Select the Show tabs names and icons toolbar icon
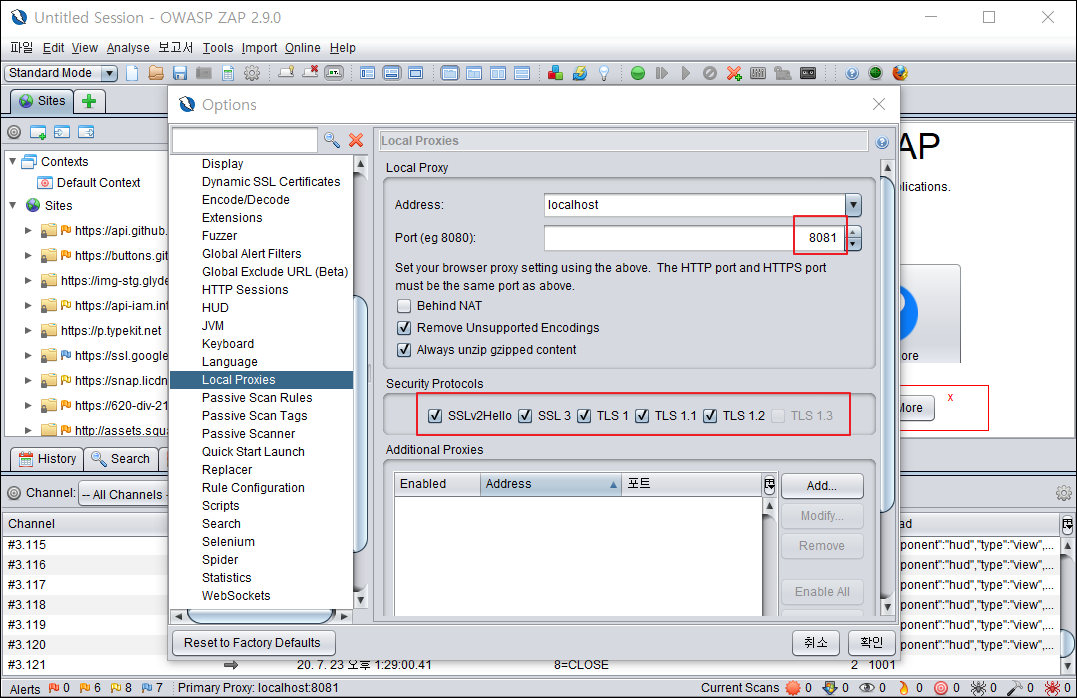 (334, 73)
